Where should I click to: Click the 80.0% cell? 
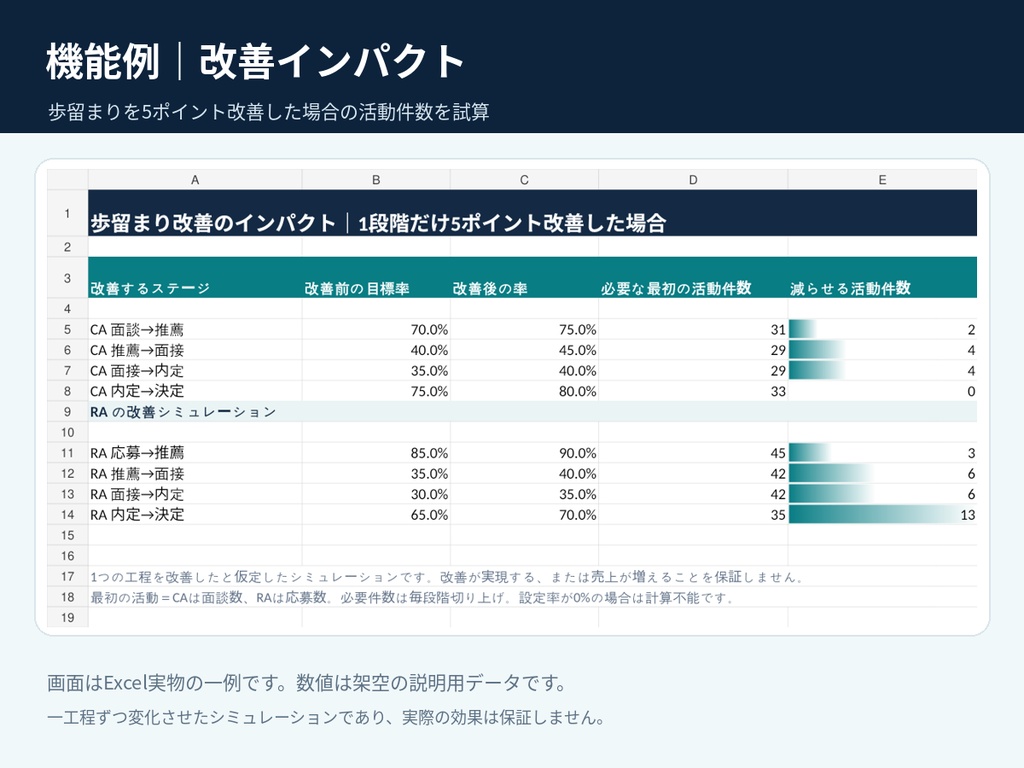(524, 391)
